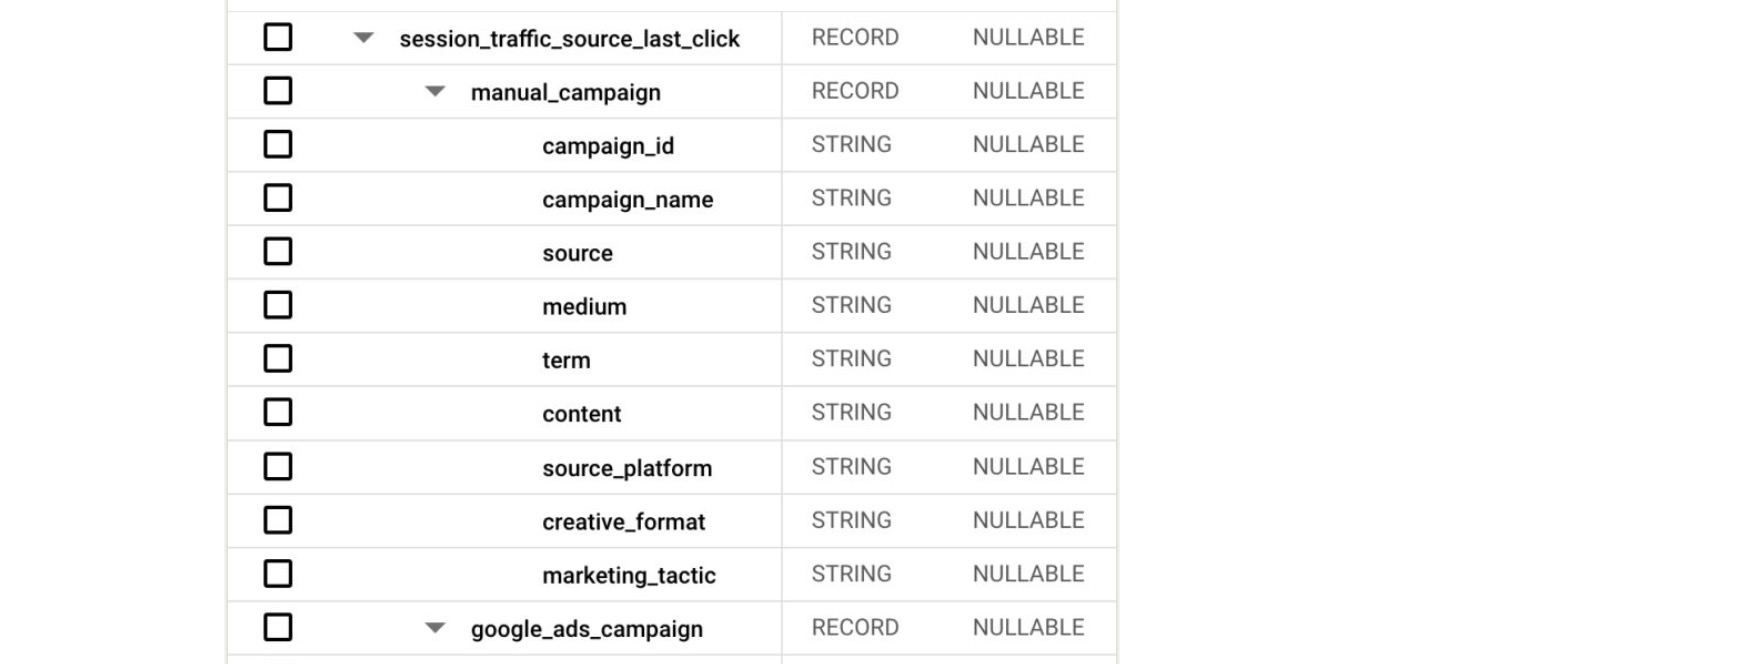This screenshot has height=664, width=1746.
Task: Check the checkbox for session_traffic_source_last_click
Action: [277, 37]
